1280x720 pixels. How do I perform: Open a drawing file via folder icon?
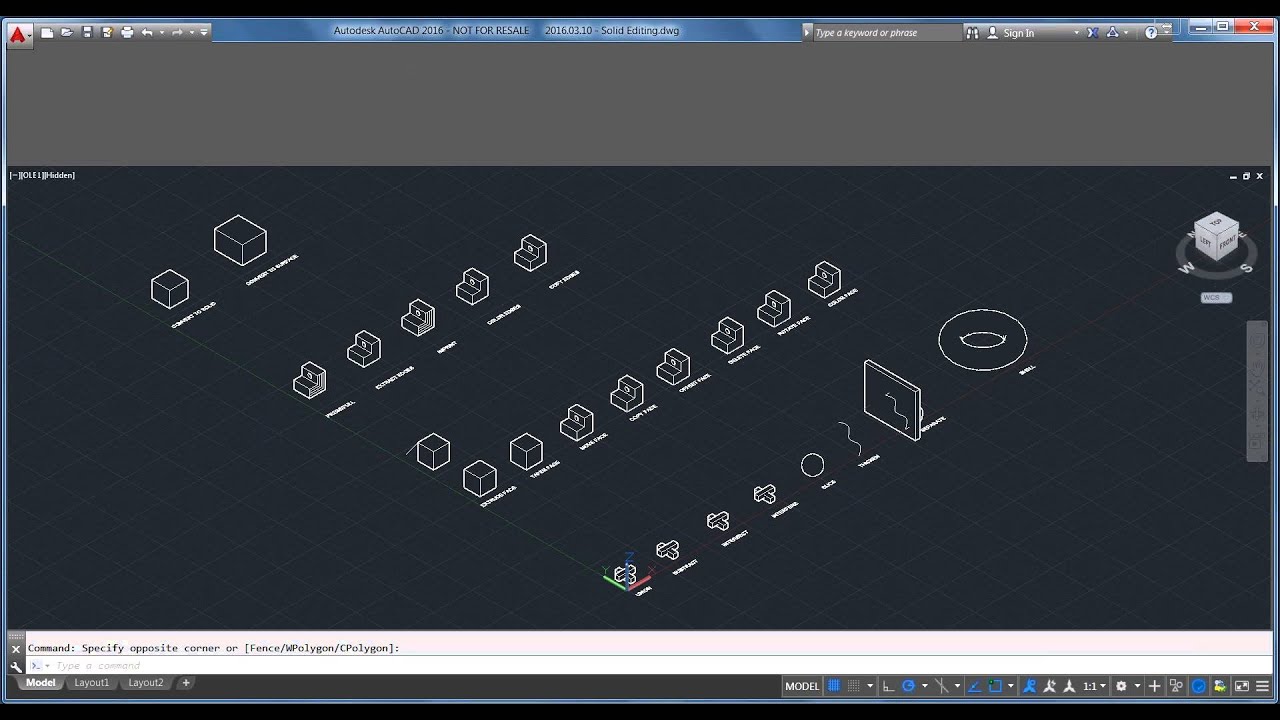click(67, 32)
